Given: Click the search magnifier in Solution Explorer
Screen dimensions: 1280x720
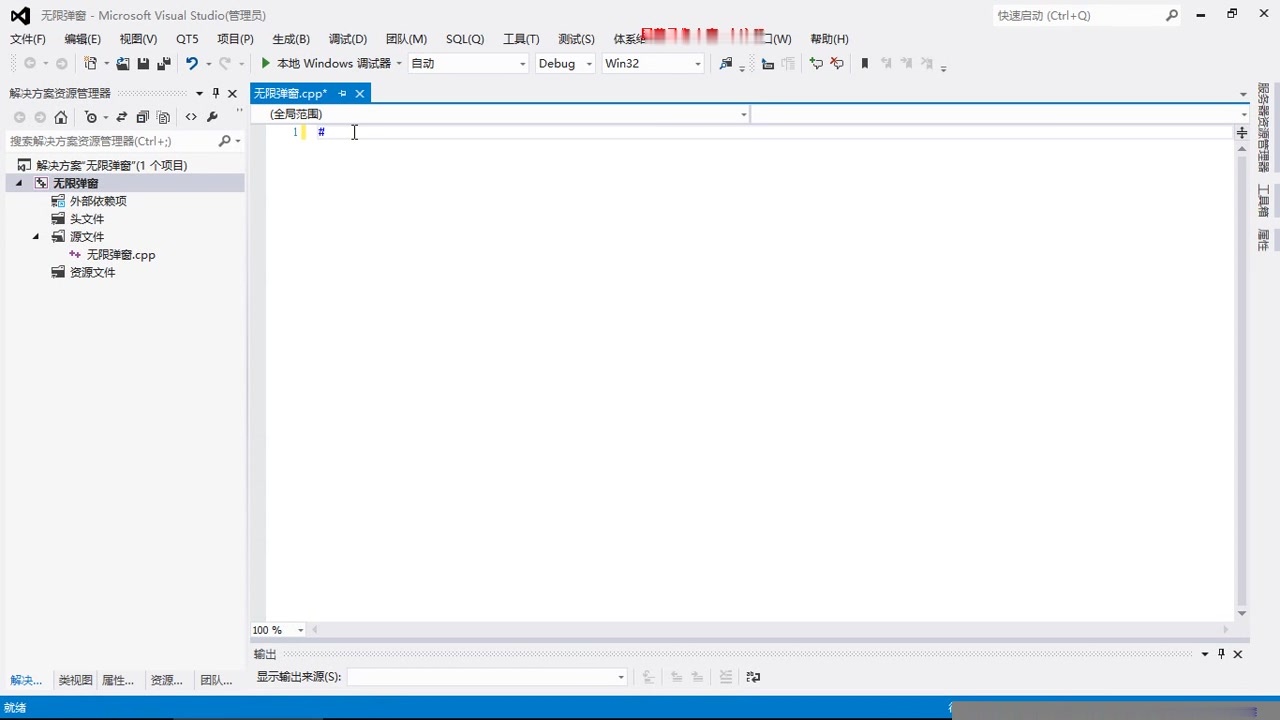Looking at the screenshot, I should (225, 141).
